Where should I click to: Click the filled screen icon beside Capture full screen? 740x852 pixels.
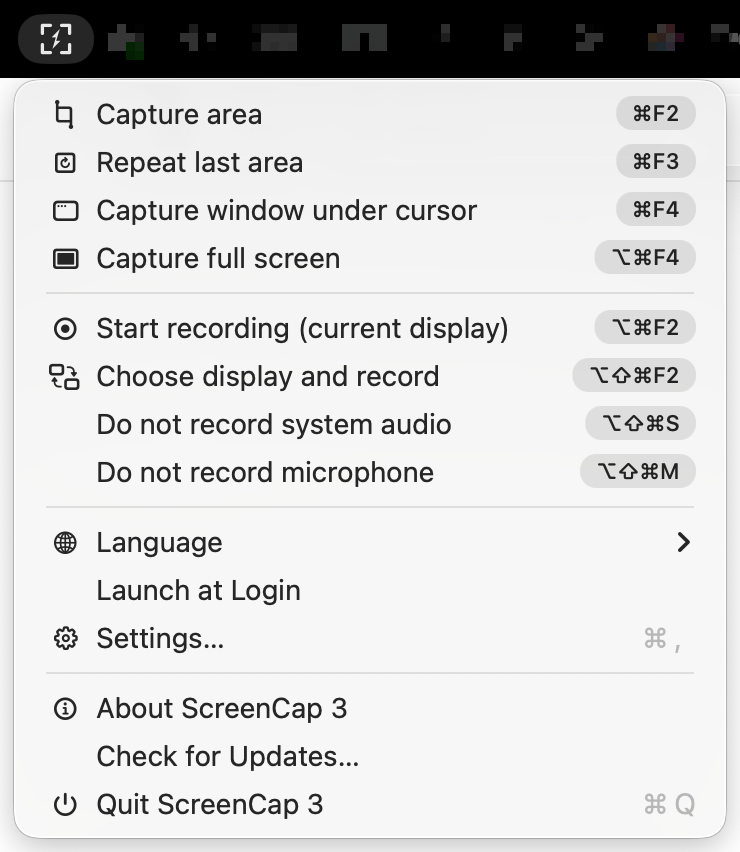coord(66,258)
